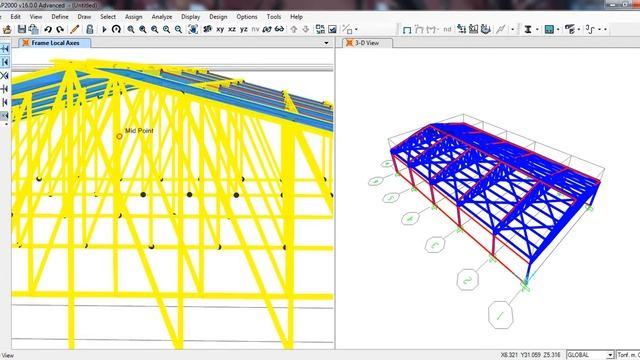Click the second zoom magnifier icon

pos(142,29)
